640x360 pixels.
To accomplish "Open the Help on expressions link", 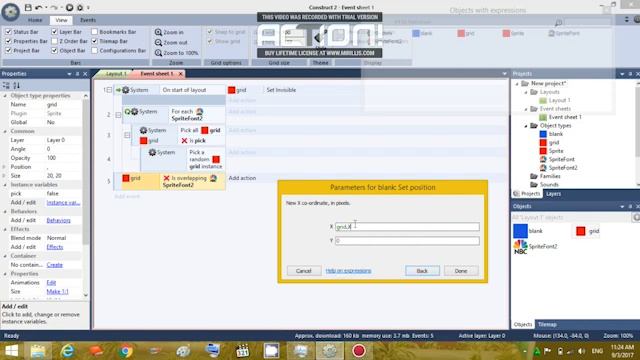I will click(x=348, y=271).
